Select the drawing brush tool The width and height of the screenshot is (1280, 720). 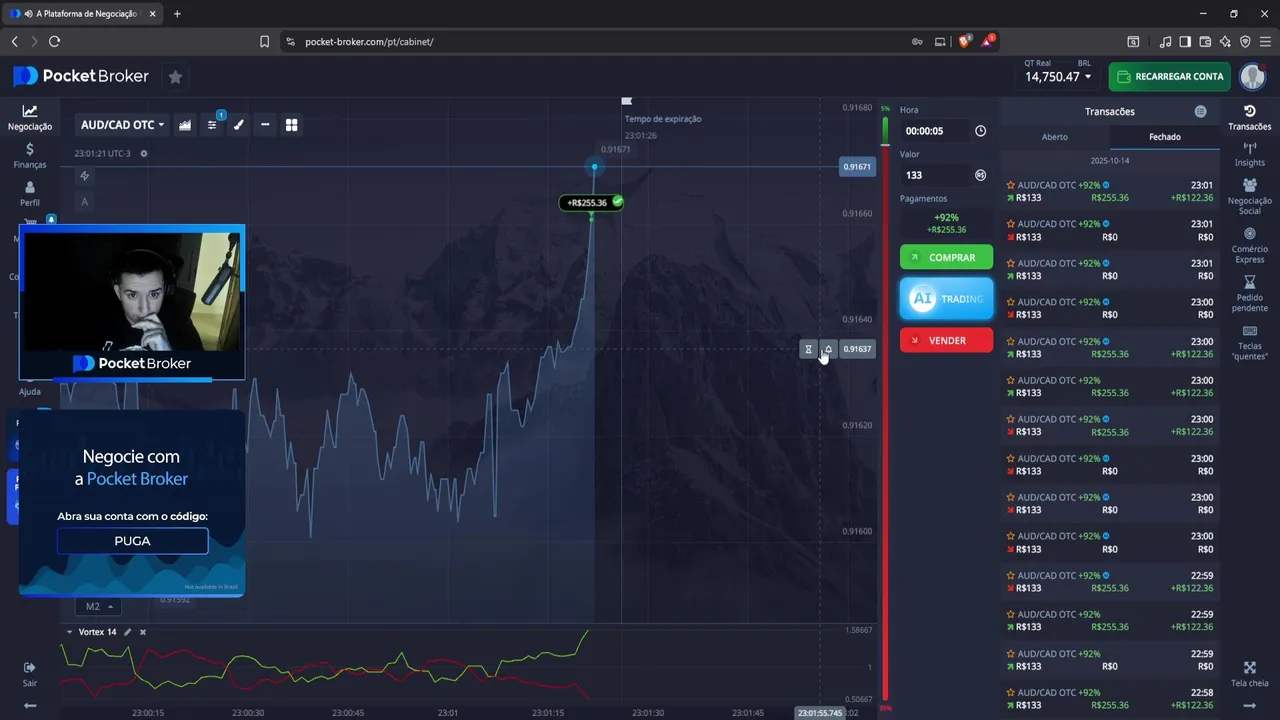click(x=238, y=125)
